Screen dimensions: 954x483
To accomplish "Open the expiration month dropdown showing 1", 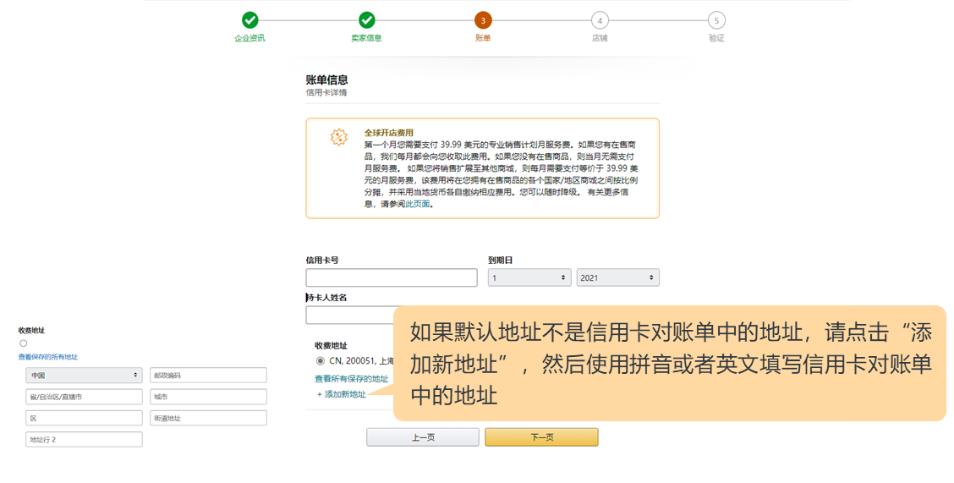I will click(529, 278).
